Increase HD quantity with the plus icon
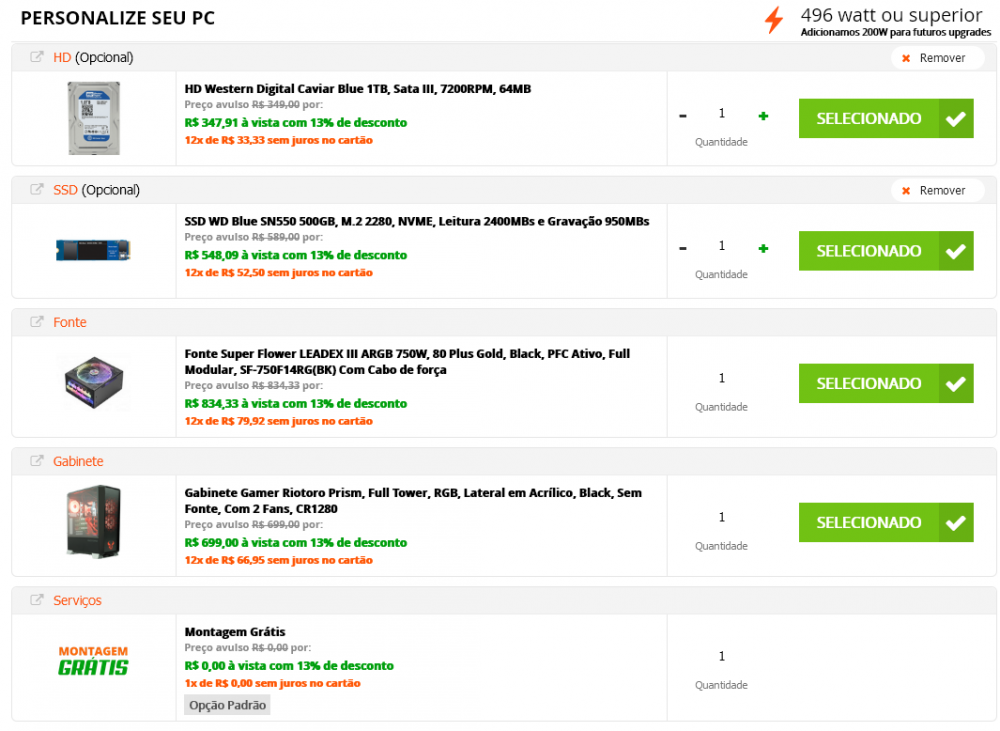 tap(763, 116)
